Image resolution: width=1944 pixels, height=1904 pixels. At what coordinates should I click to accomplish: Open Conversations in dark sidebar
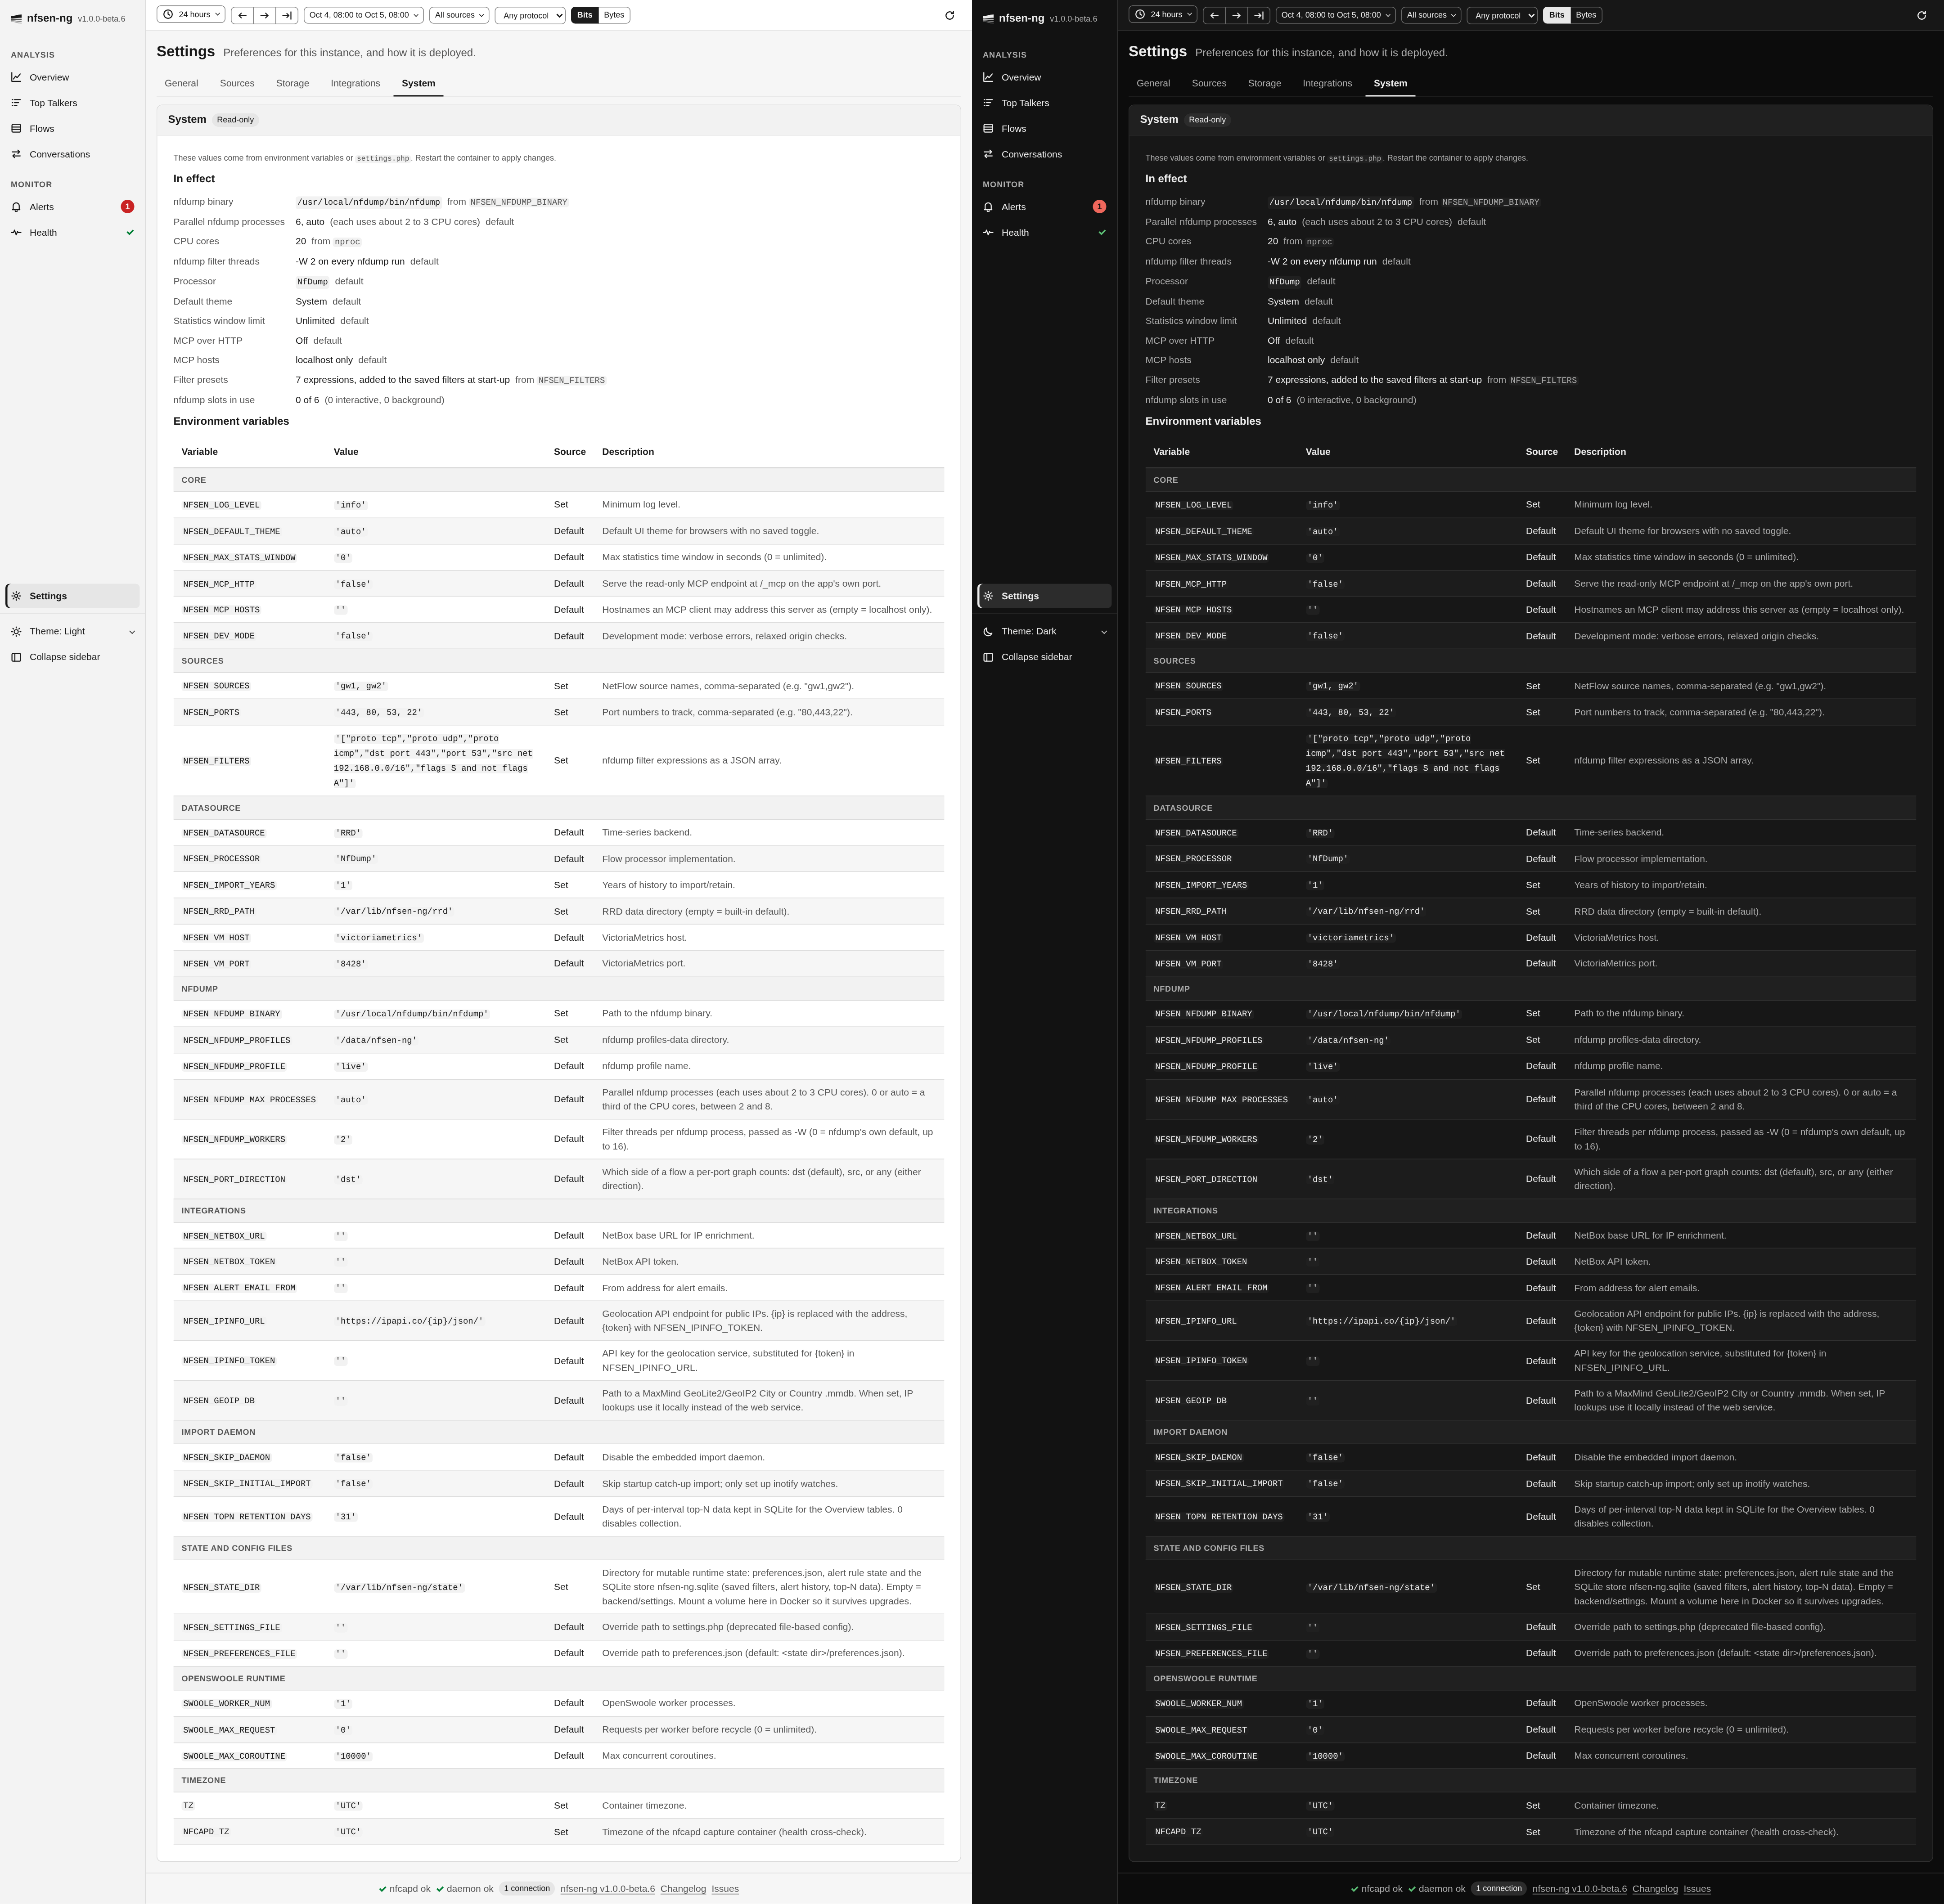(1044, 154)
